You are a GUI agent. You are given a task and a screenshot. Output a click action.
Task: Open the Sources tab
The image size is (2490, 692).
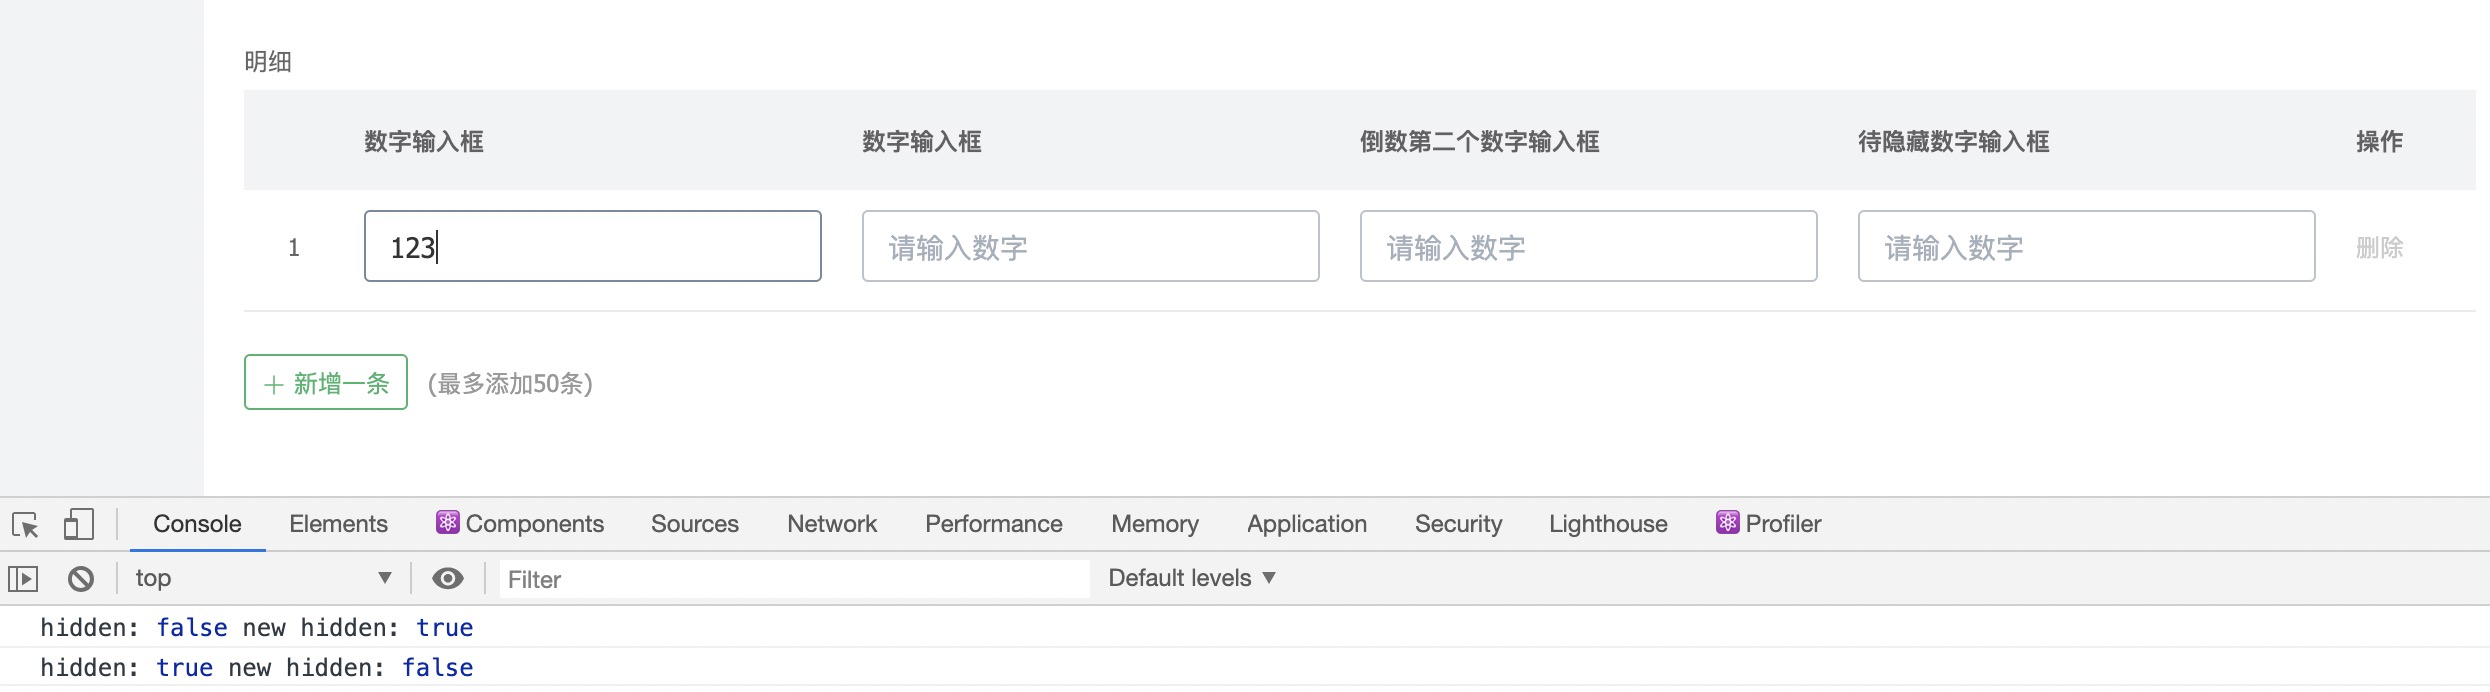pos(694,524)
